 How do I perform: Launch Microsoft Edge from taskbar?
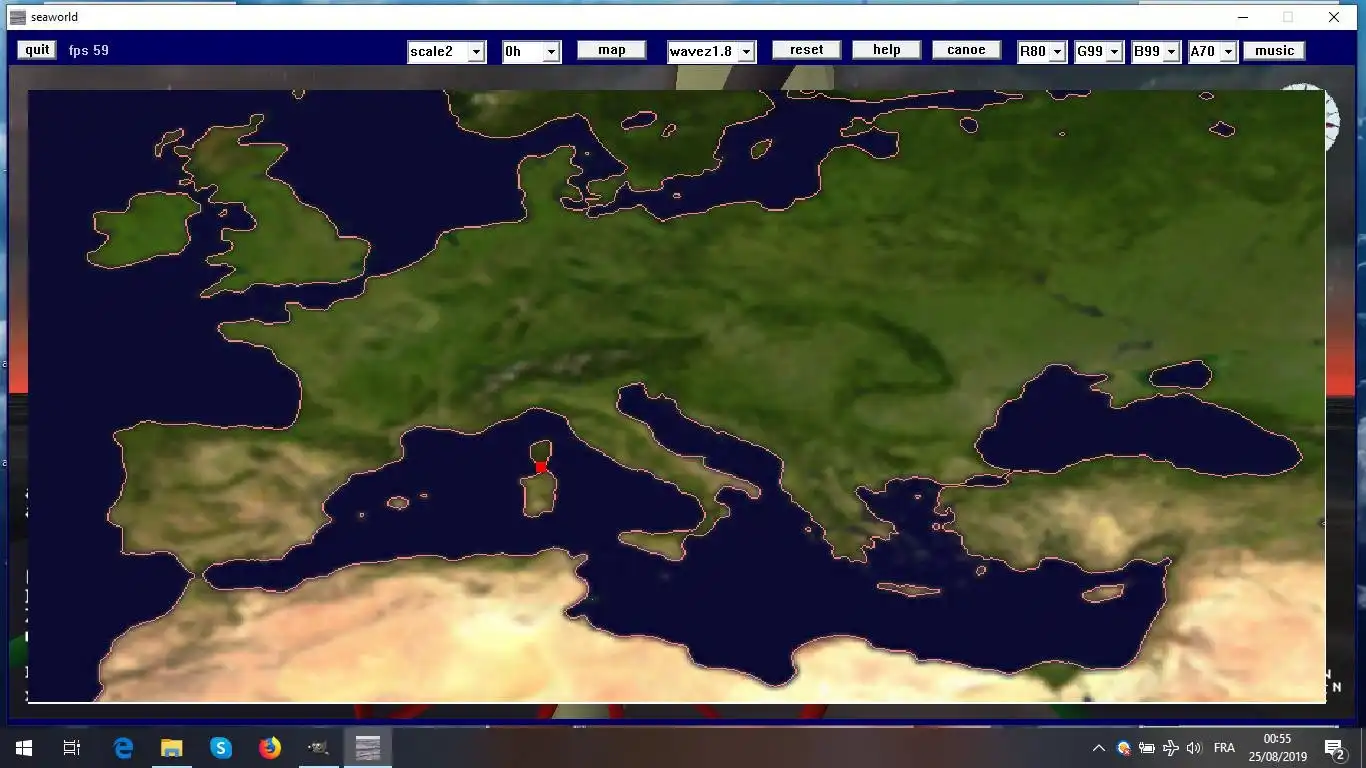point(123,747)
